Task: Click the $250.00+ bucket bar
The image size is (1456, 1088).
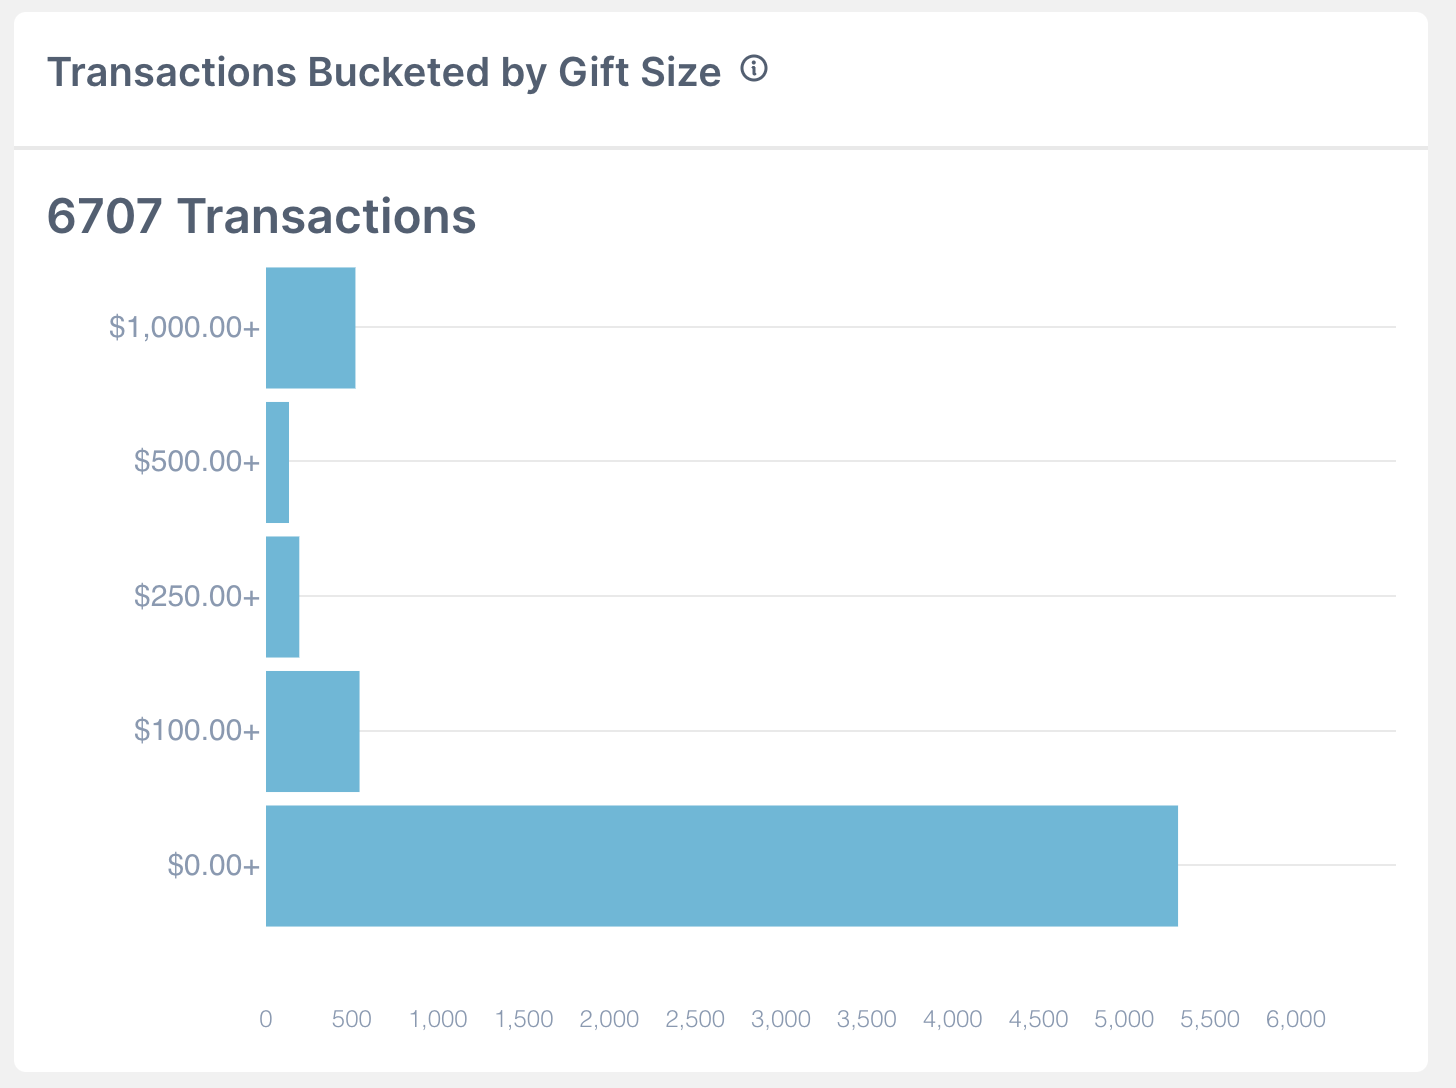Action: coord(283,597)
